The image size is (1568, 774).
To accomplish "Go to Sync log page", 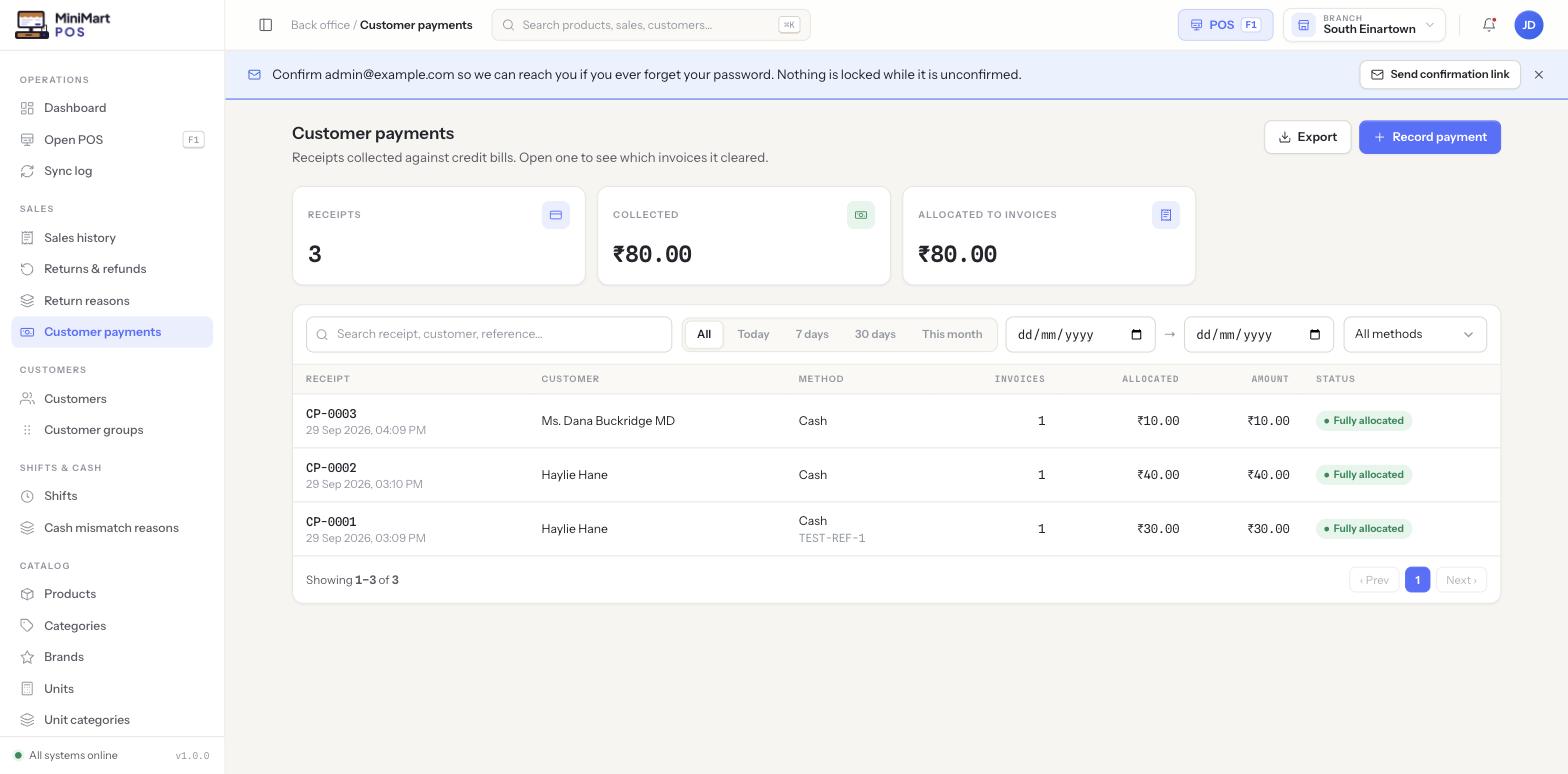I will (112, 171).
